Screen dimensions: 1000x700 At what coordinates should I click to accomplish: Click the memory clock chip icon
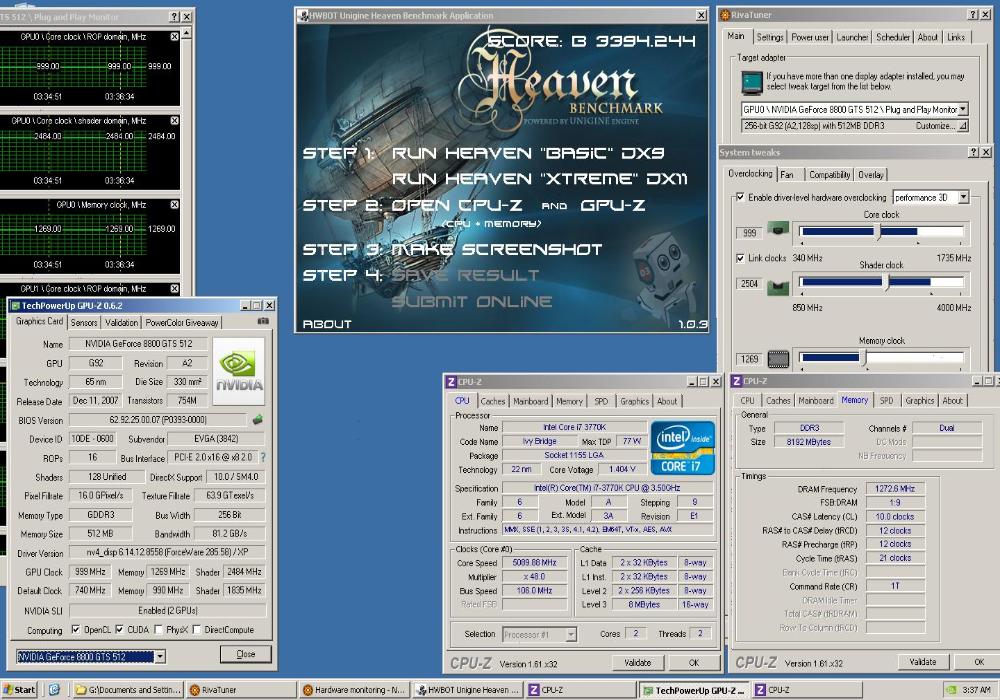tap(779, 359)
